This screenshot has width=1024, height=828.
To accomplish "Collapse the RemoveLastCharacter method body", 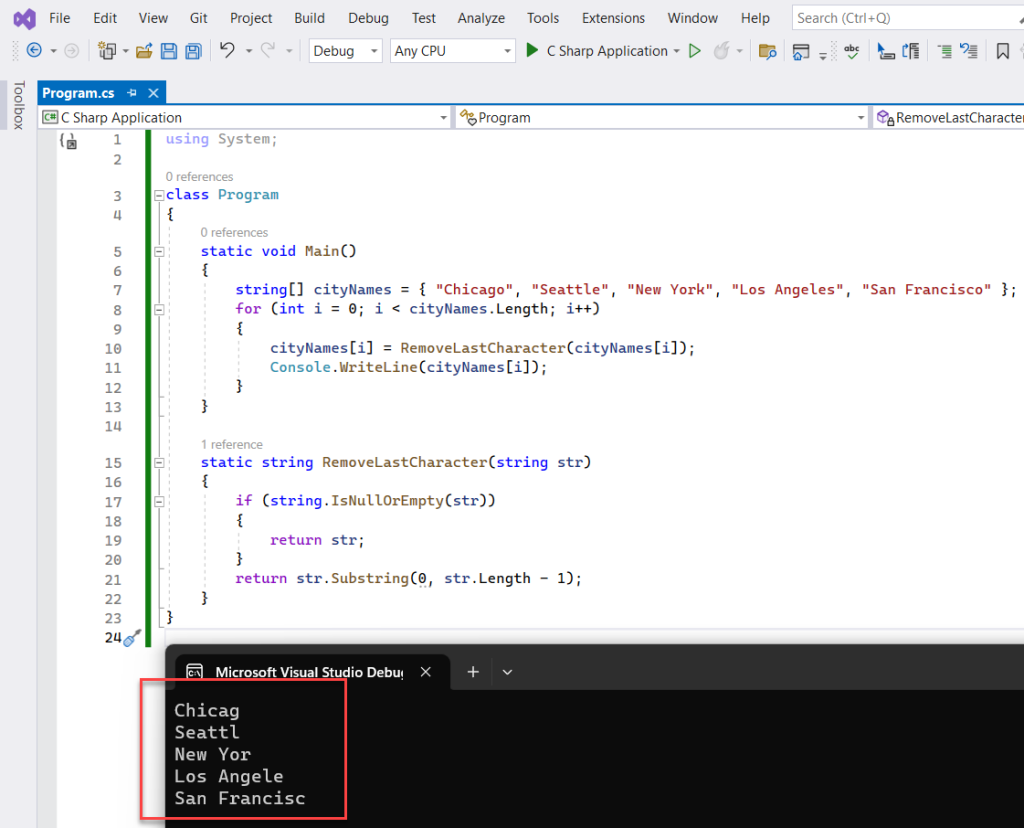I will pos(159,462).
